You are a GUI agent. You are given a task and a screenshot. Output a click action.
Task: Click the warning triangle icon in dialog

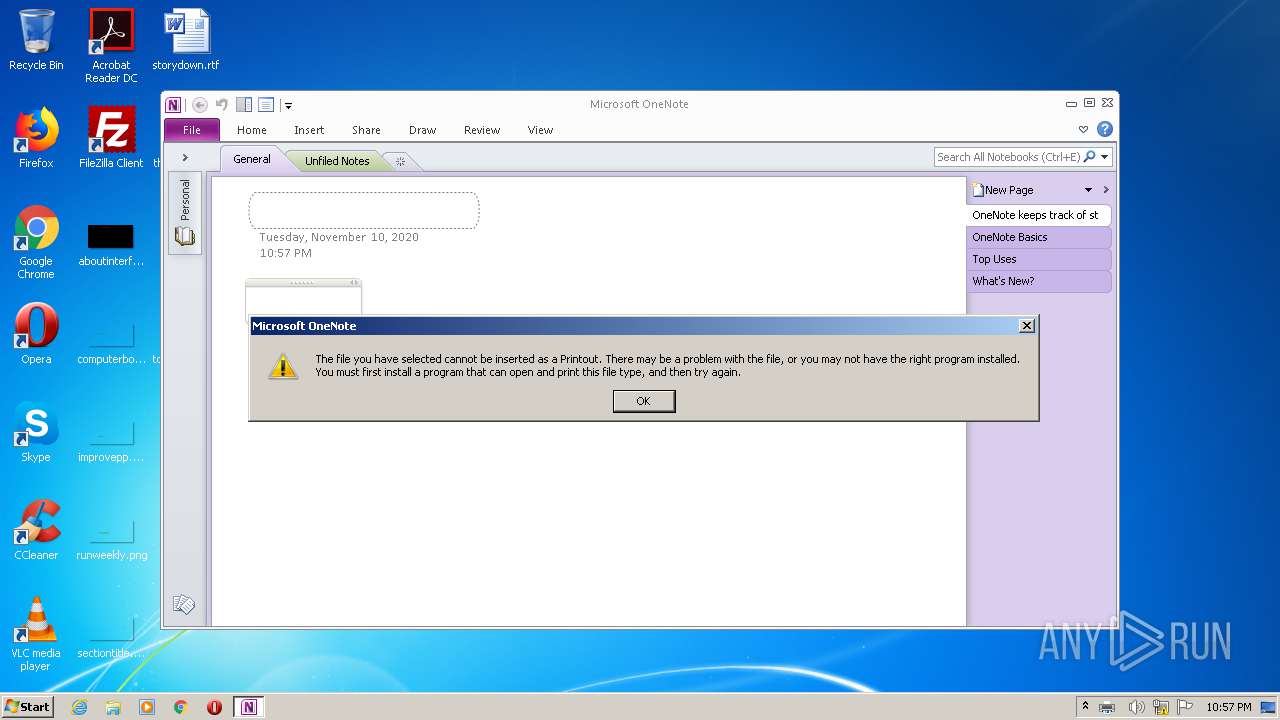[284, 367]
